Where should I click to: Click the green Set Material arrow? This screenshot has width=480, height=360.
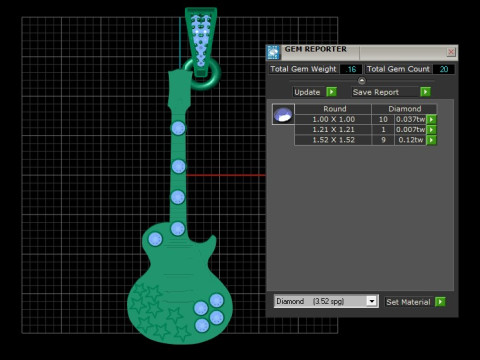pyautogui.click(x=440, y=302)
